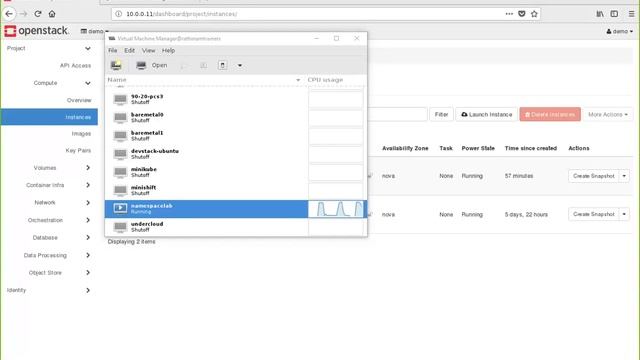
Task: Click the Shut Down VM toolbar icon
Action: point(222,65)
